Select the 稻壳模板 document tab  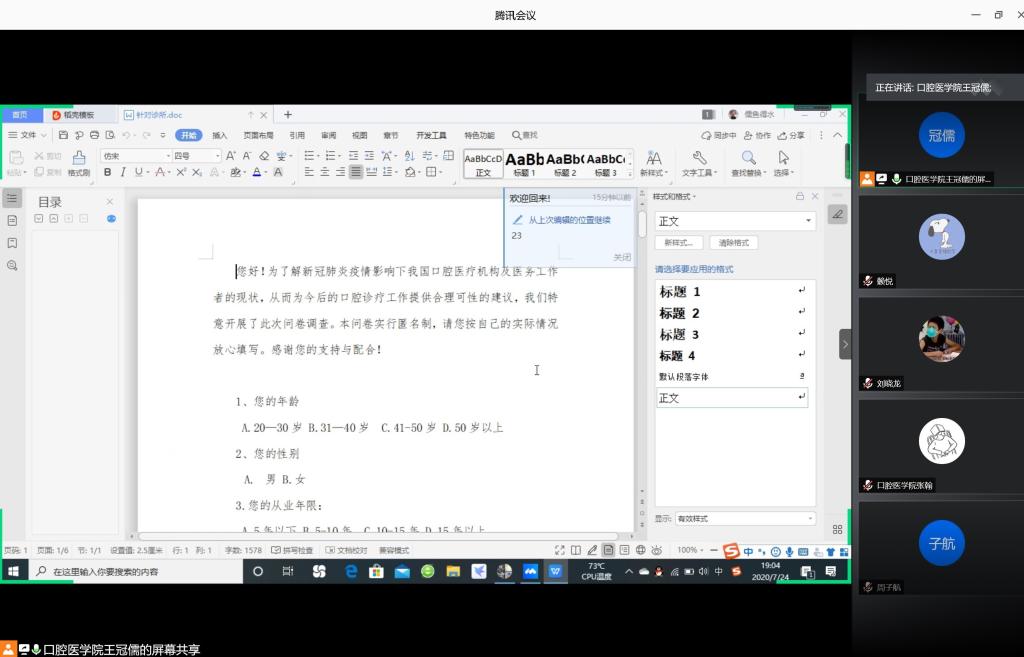(79, 115)
